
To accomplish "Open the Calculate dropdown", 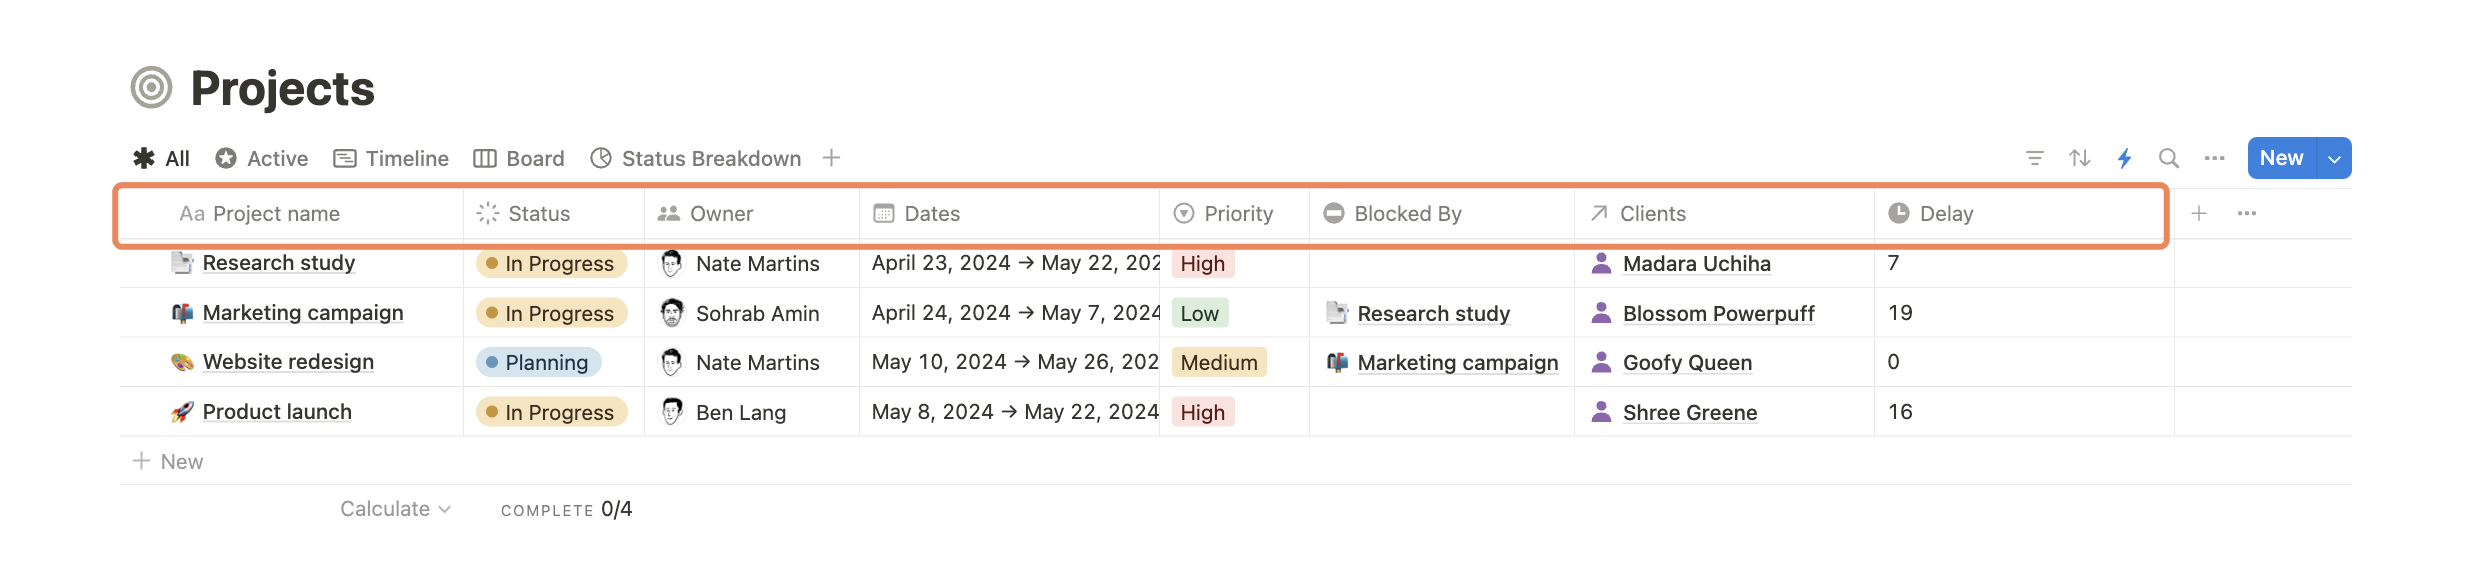I will pos(395,509).
